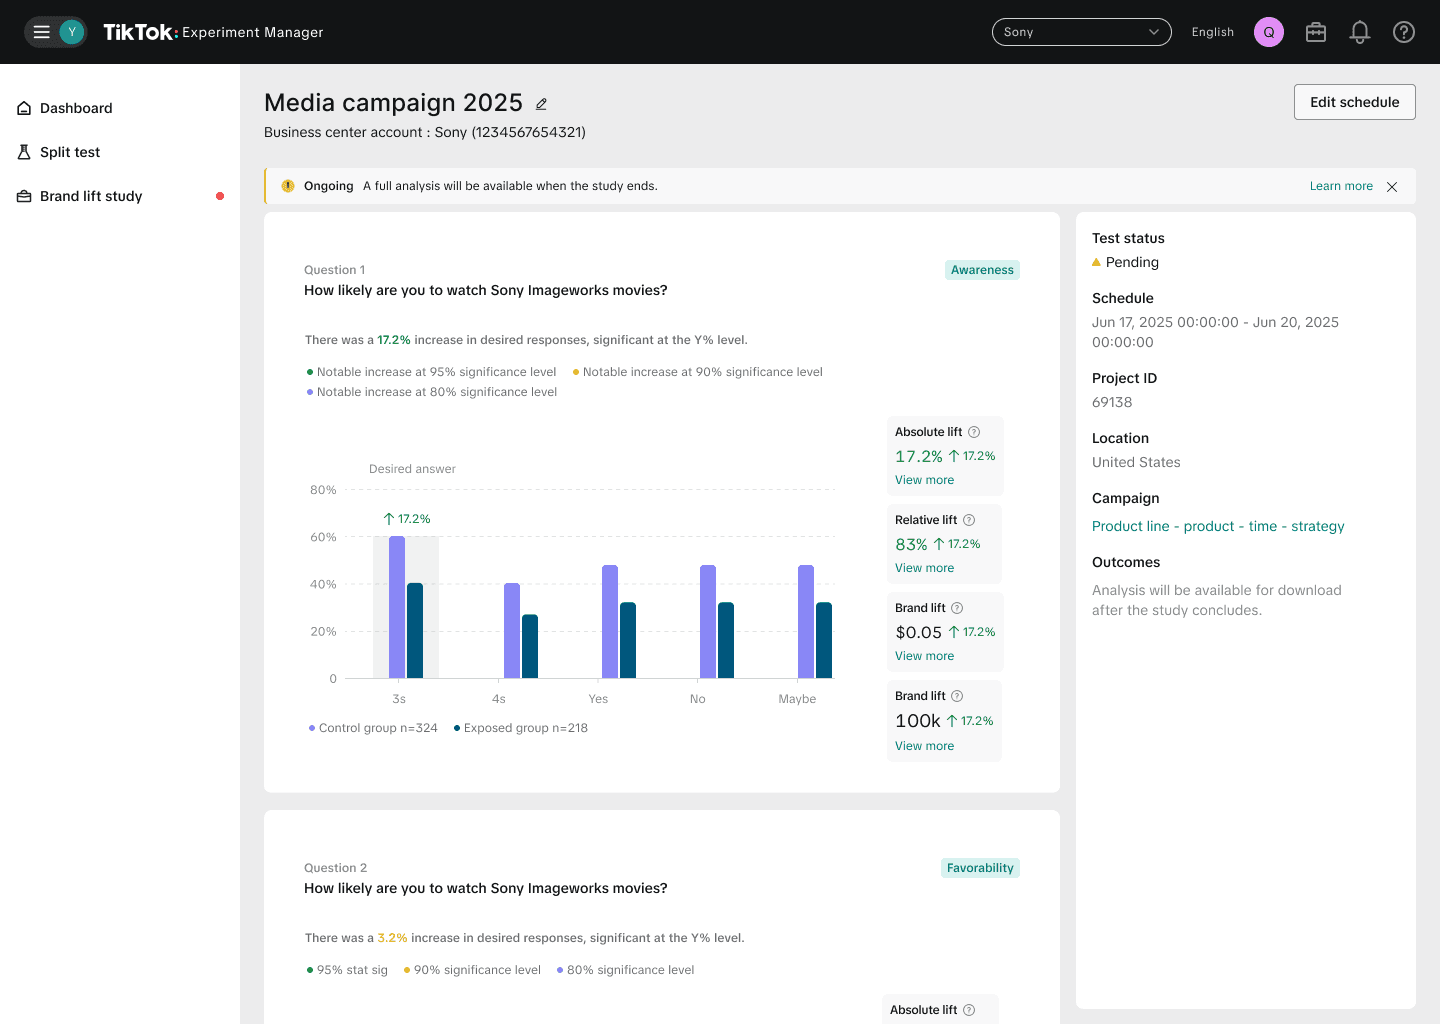Click Dashboard home icon in sidebar

click(x=24, y=108)
